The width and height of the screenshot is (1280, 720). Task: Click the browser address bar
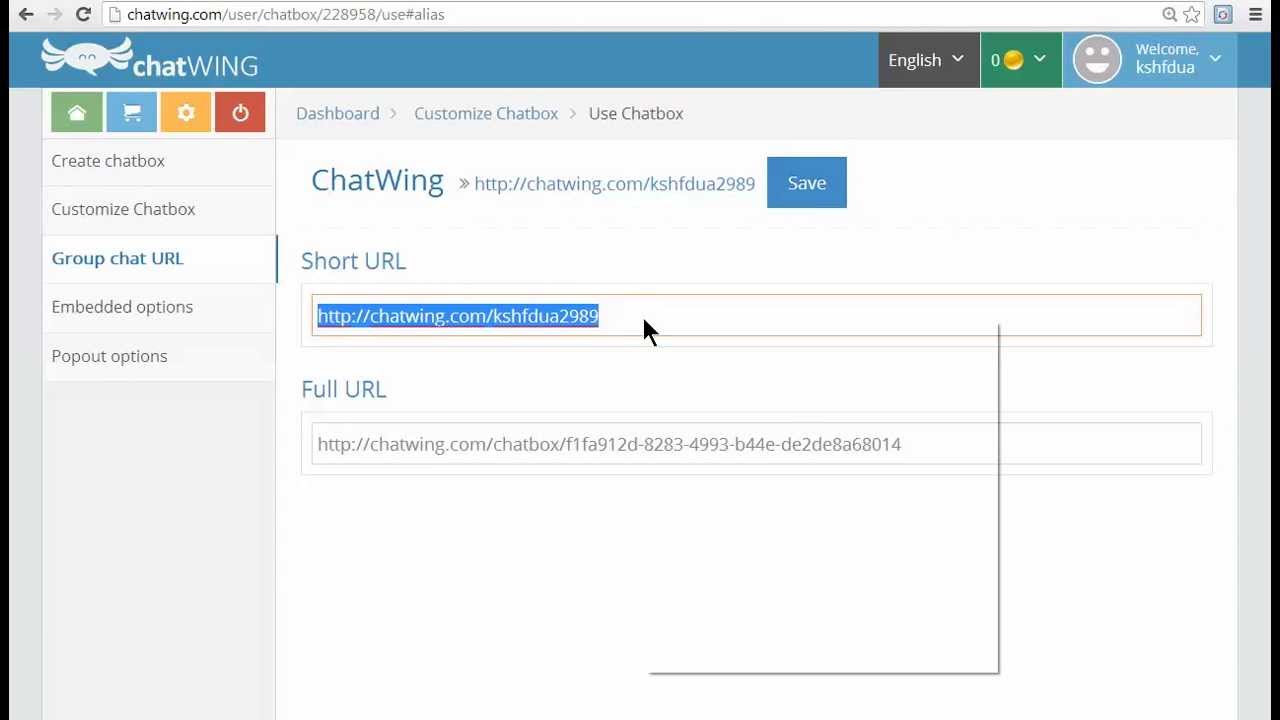pyautogui.click(x=630, y=14)
